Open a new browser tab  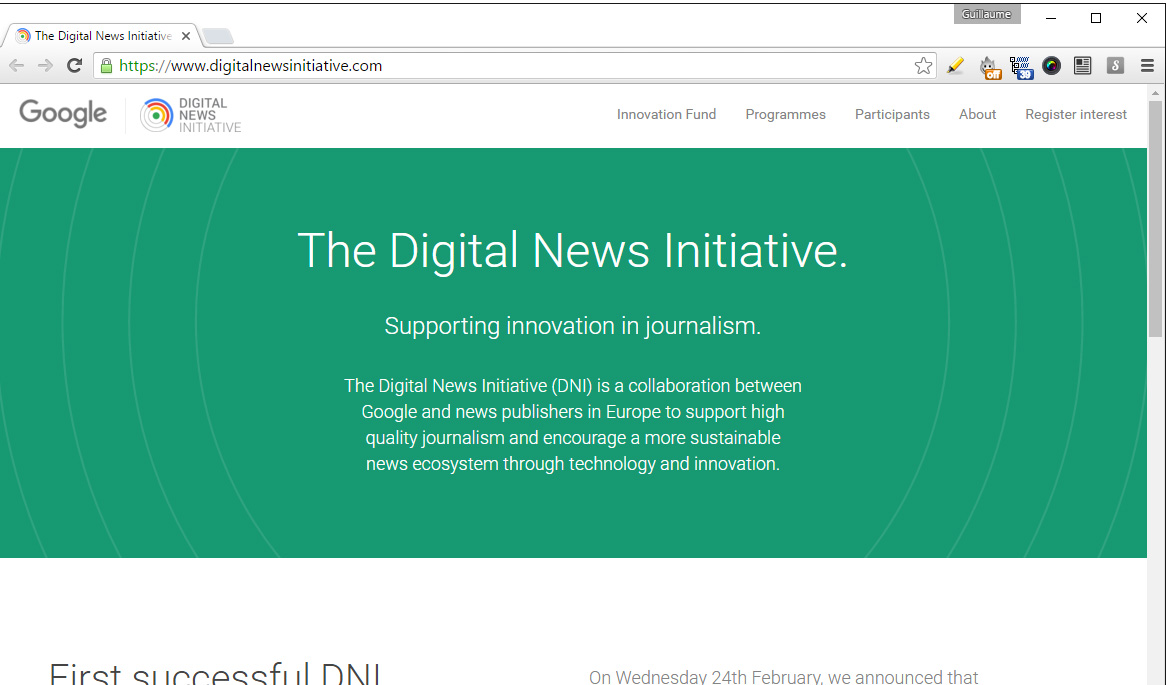(218, 36)
